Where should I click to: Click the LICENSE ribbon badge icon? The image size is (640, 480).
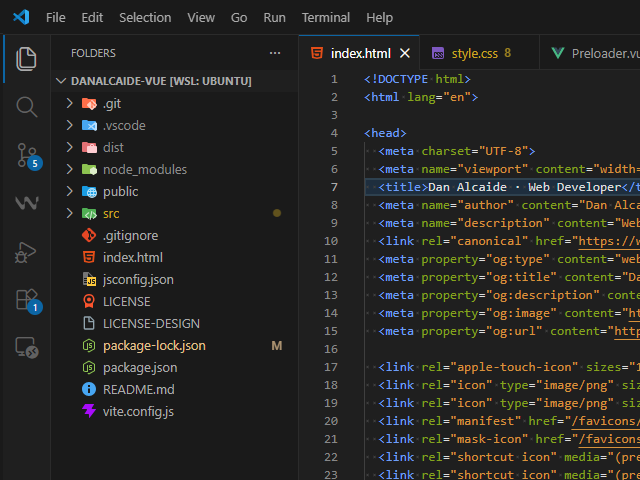click(89, 302)
